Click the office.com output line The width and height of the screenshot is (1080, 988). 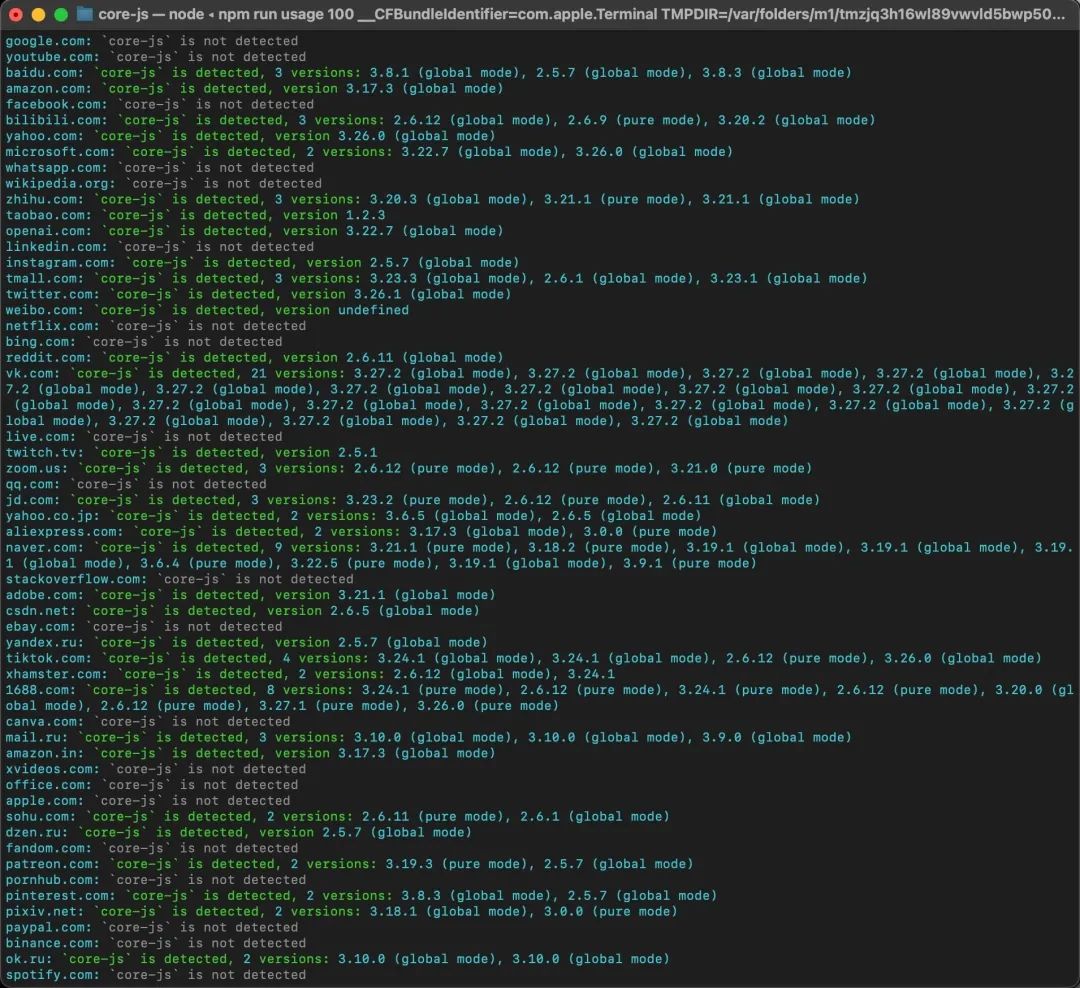(x=152, y=786)
